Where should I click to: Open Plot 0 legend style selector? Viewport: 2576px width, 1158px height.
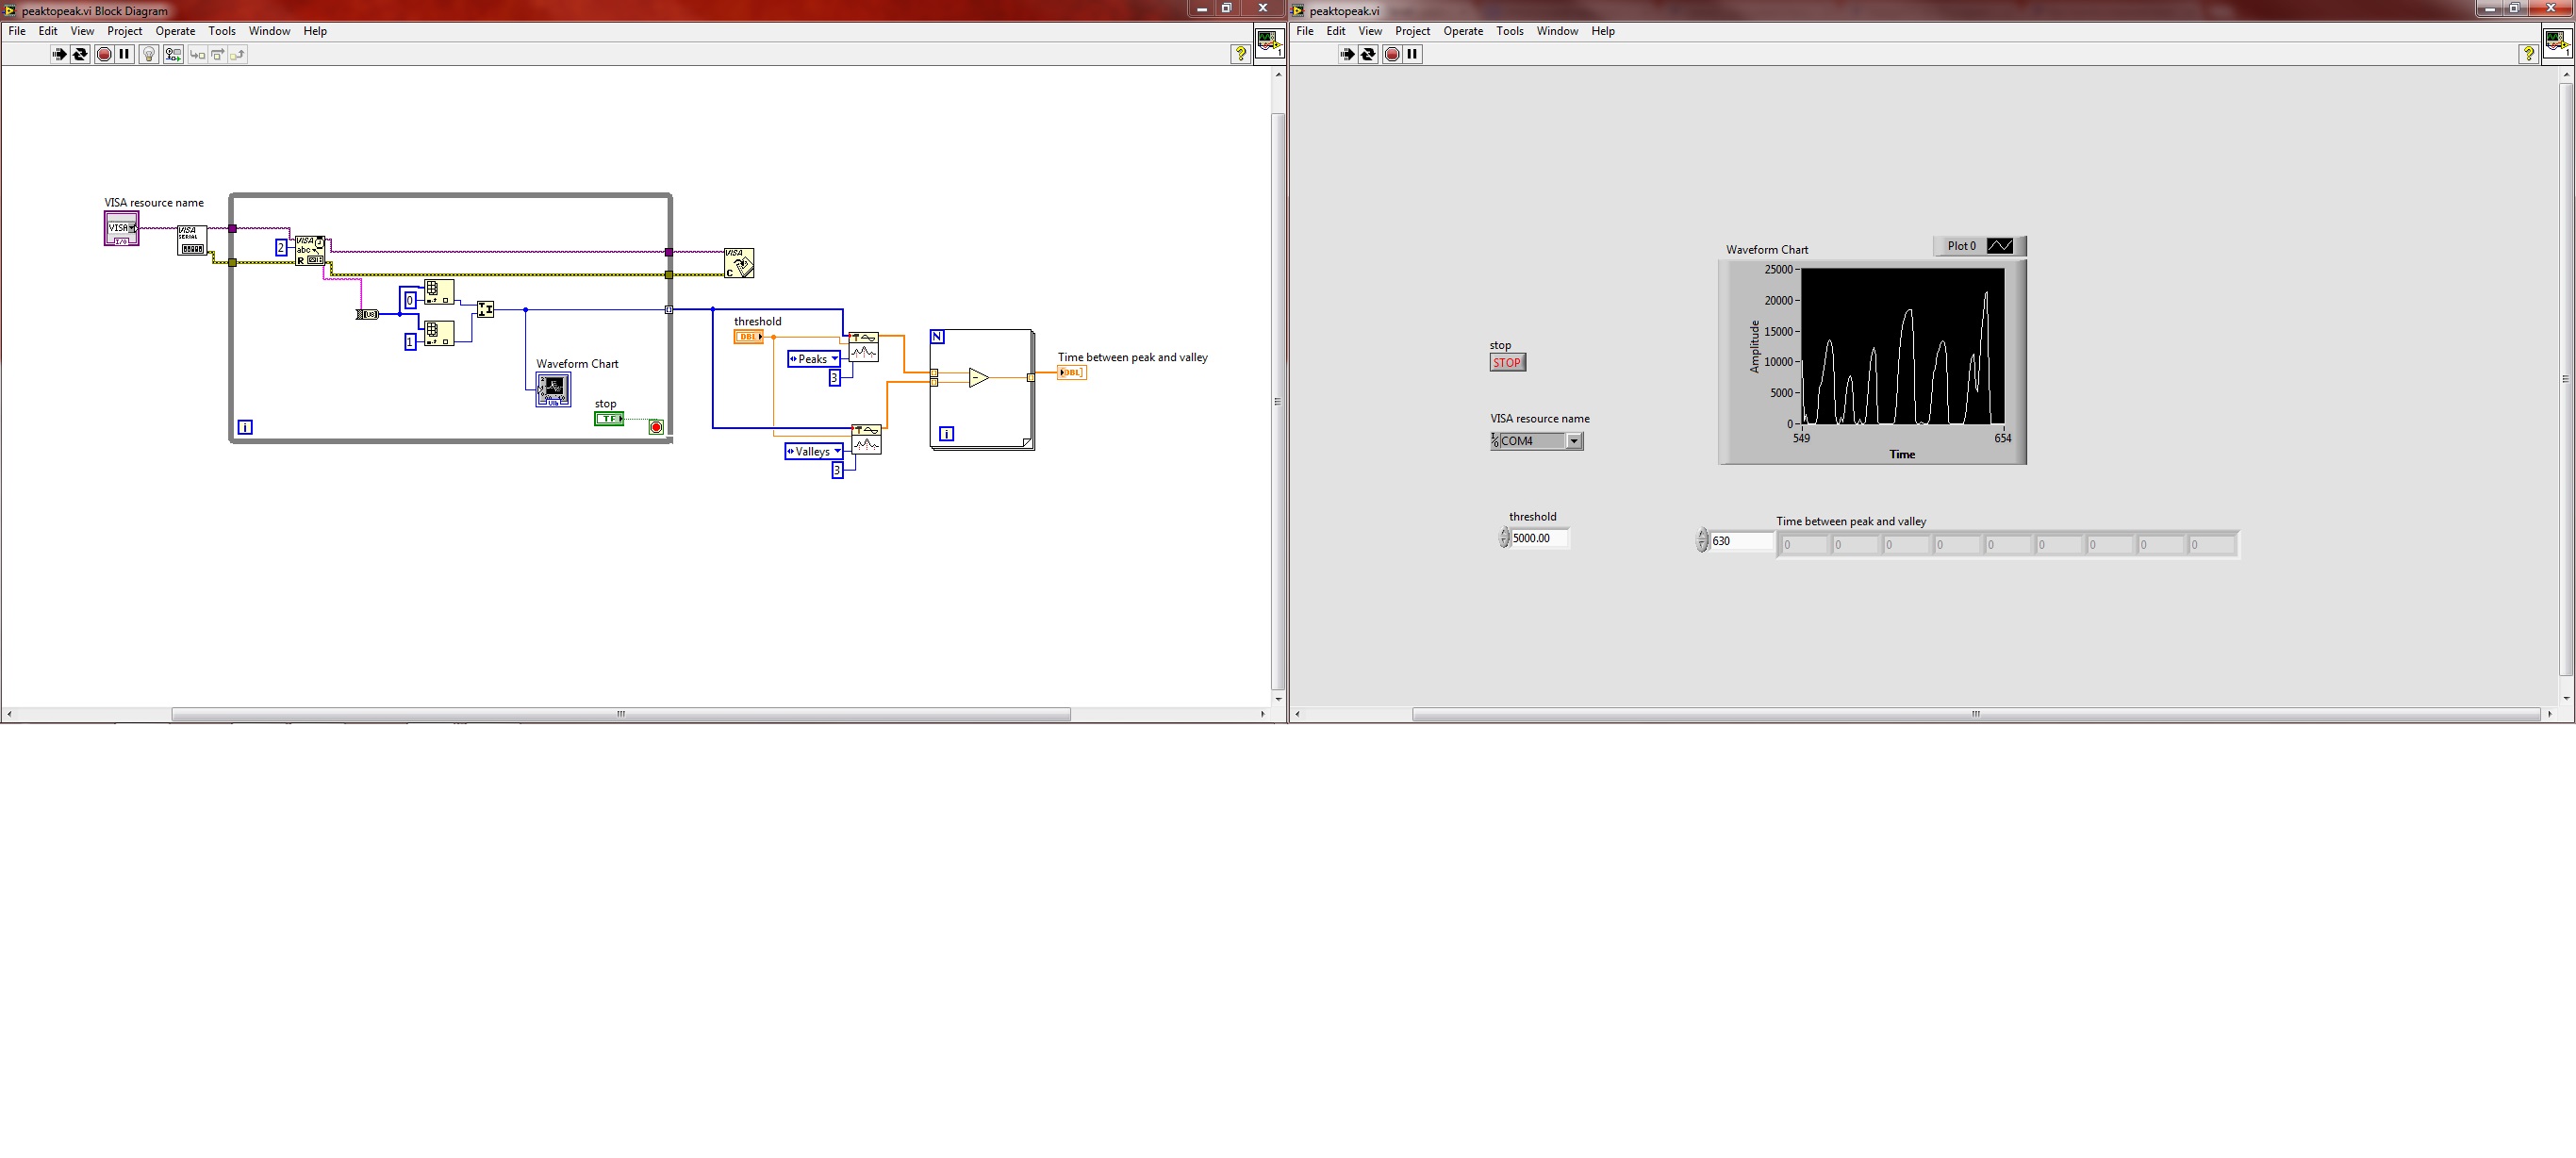click(x=2000, y=246)
